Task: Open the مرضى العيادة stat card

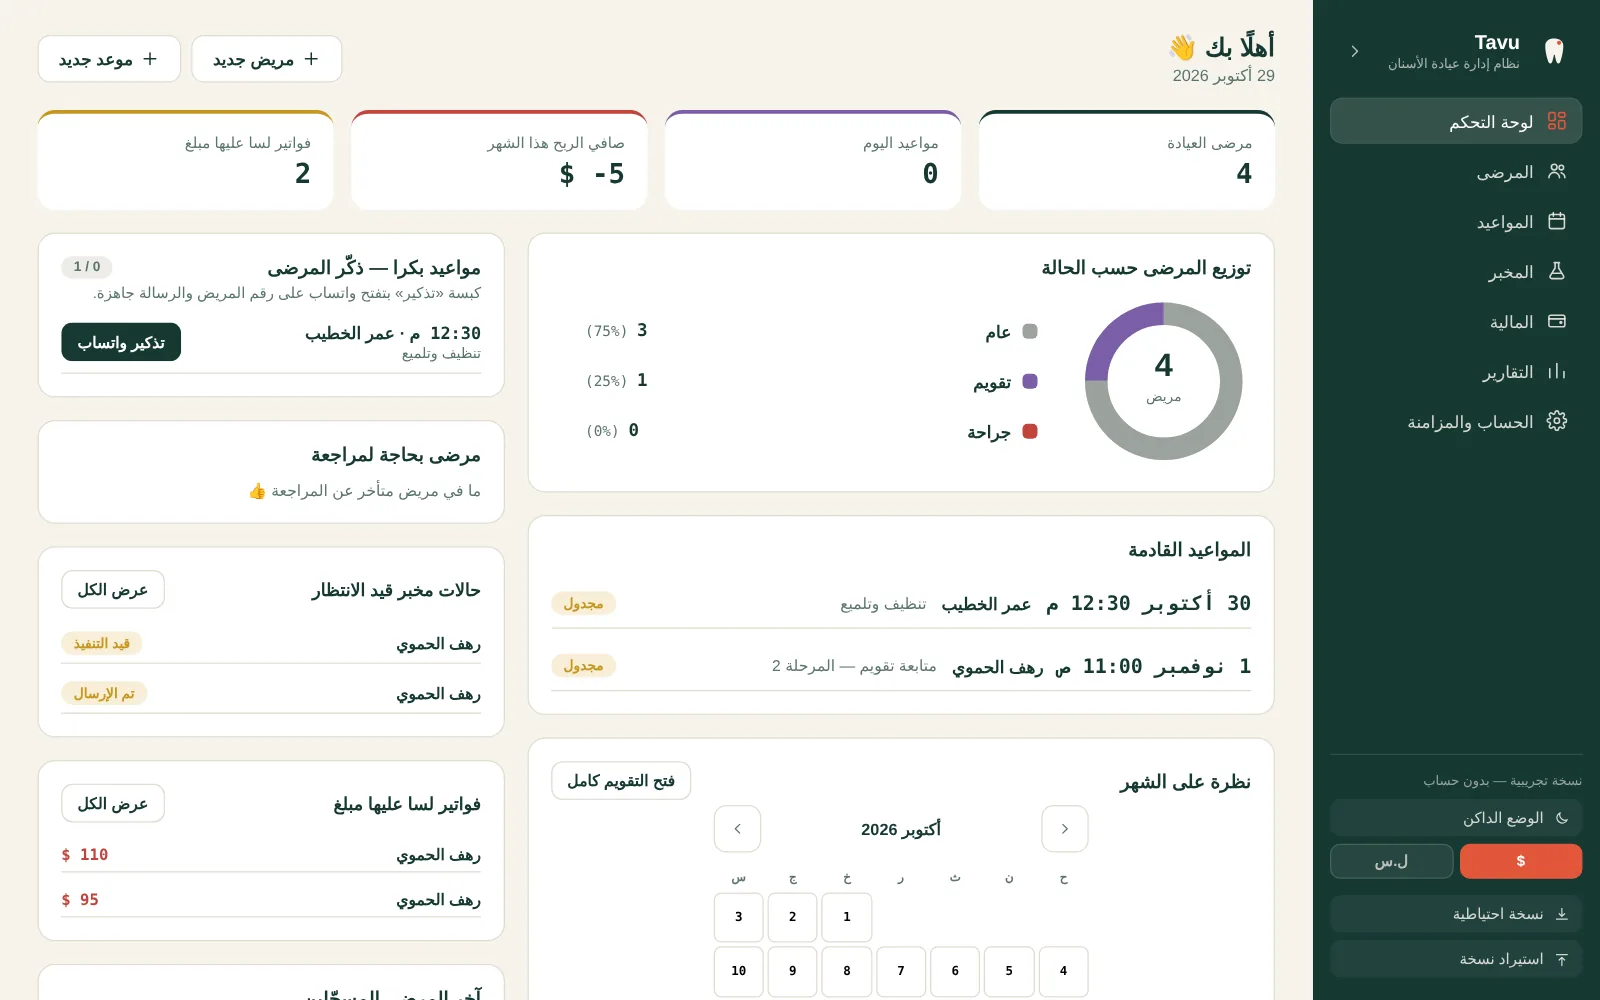Action: click(x=1126, y=160)
